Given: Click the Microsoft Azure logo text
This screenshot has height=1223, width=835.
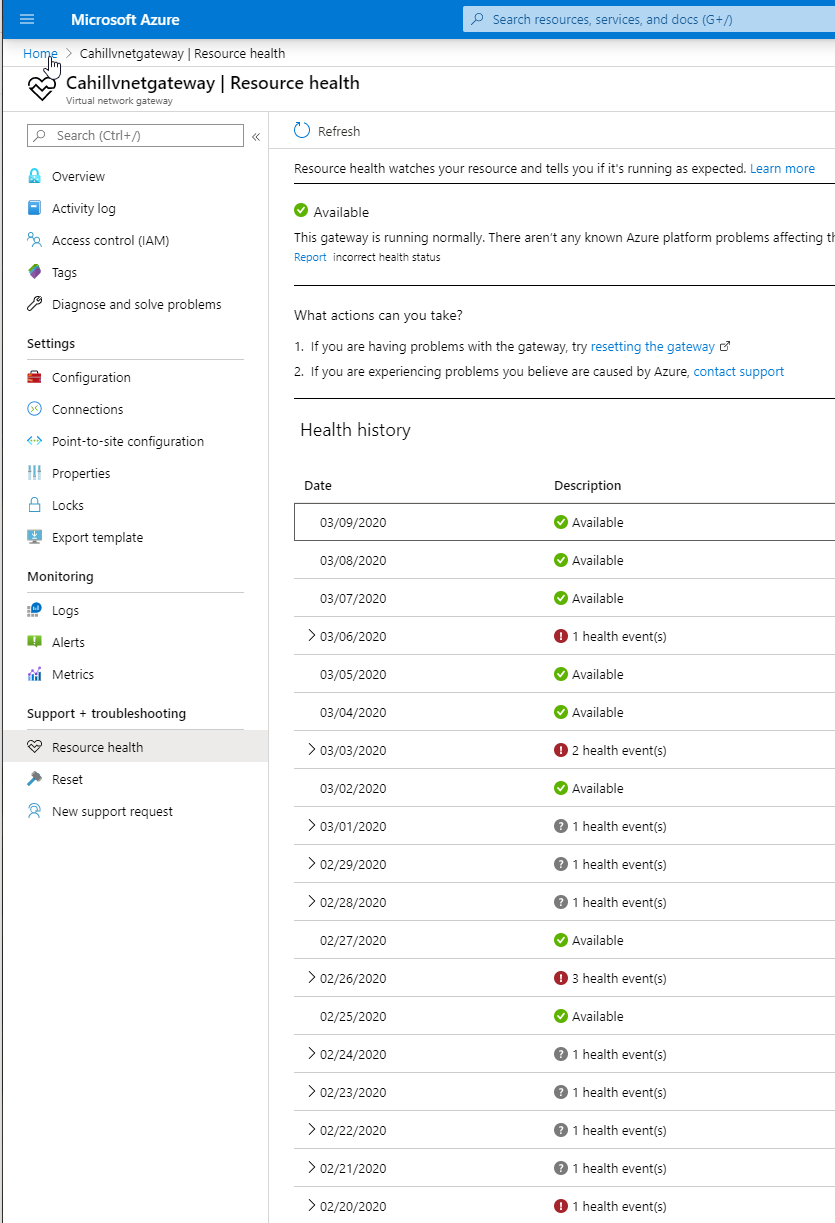Looking at the screenshot, I should 125,19.
